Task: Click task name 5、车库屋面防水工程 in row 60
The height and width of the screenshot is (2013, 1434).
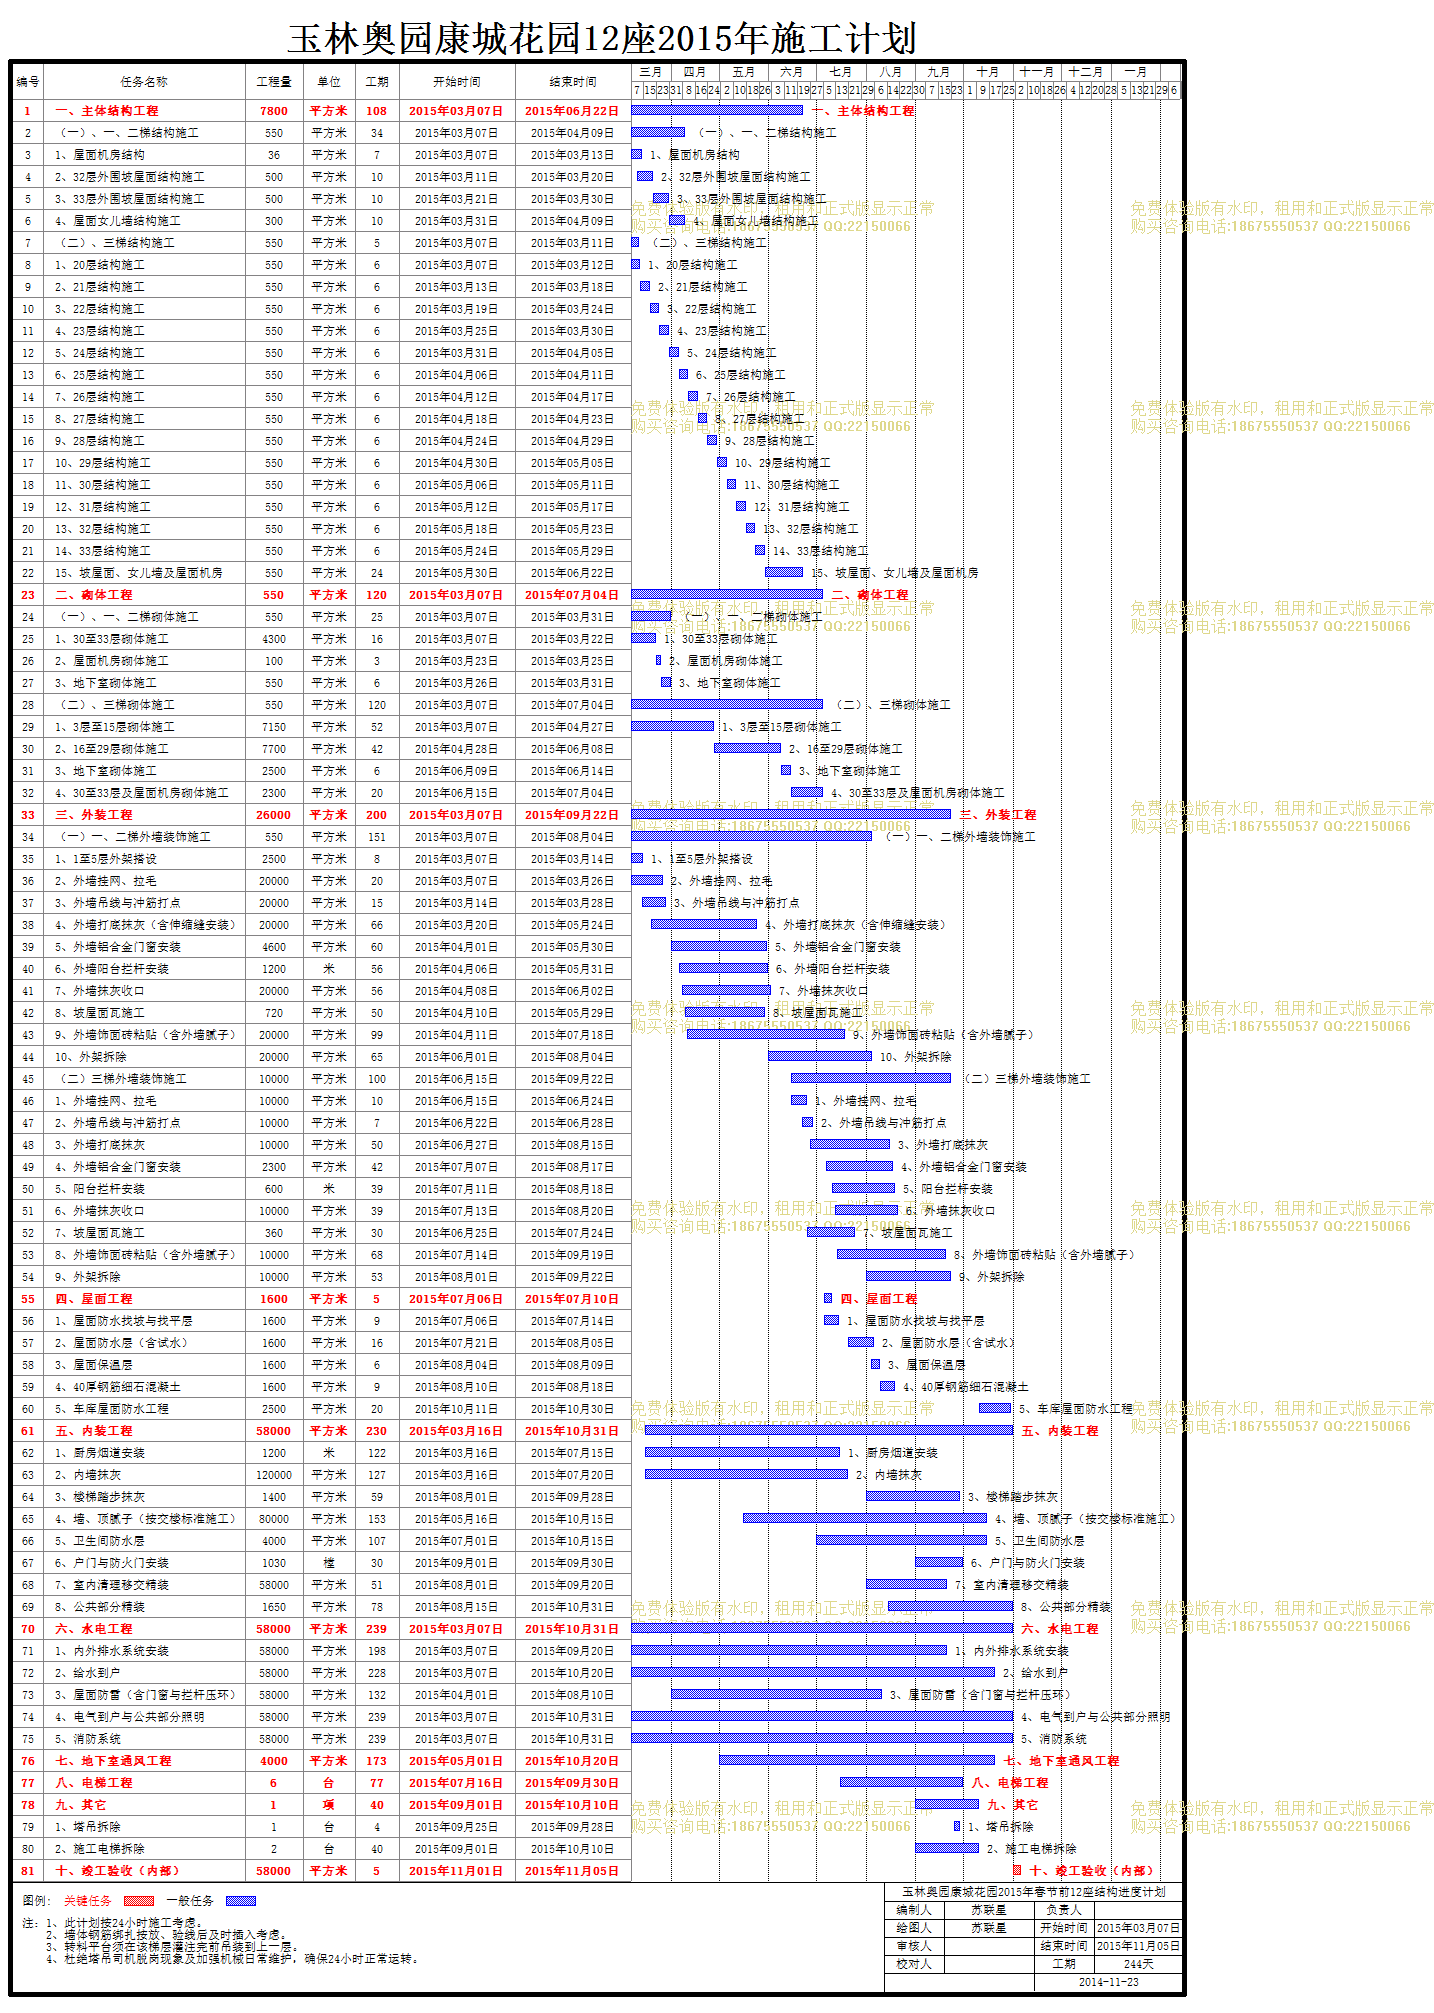Action: coord(112,1409)
